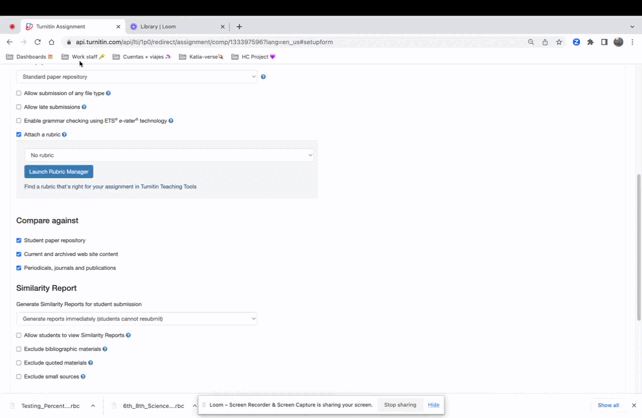Open the Dashboards bookmark folder
Image resolution: width=642 pixels, height=418 pixels.
(30, 57)
